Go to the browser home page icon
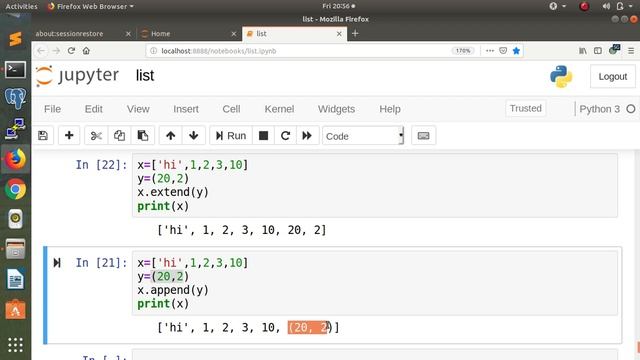Image resolution: width=640 pixels, height=360 pixels. coord(86,51)
